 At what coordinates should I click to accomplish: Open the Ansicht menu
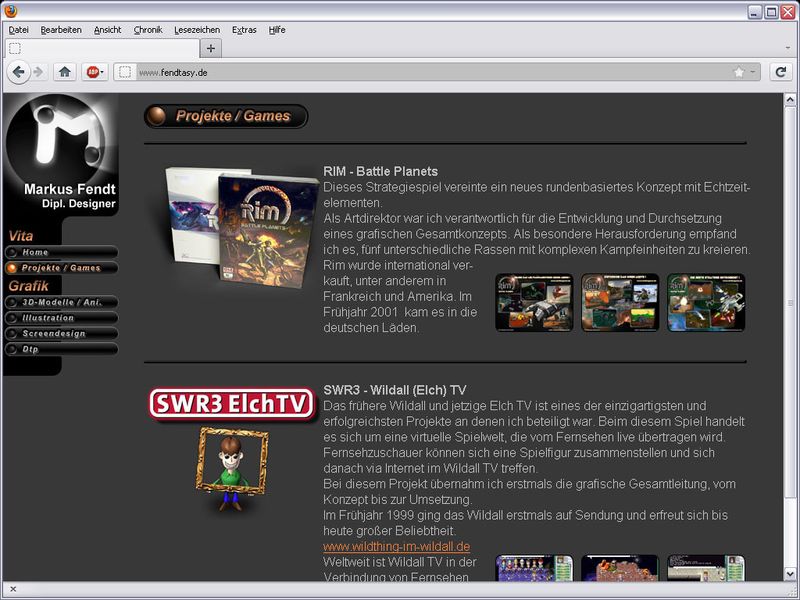(x=108, y=30)
